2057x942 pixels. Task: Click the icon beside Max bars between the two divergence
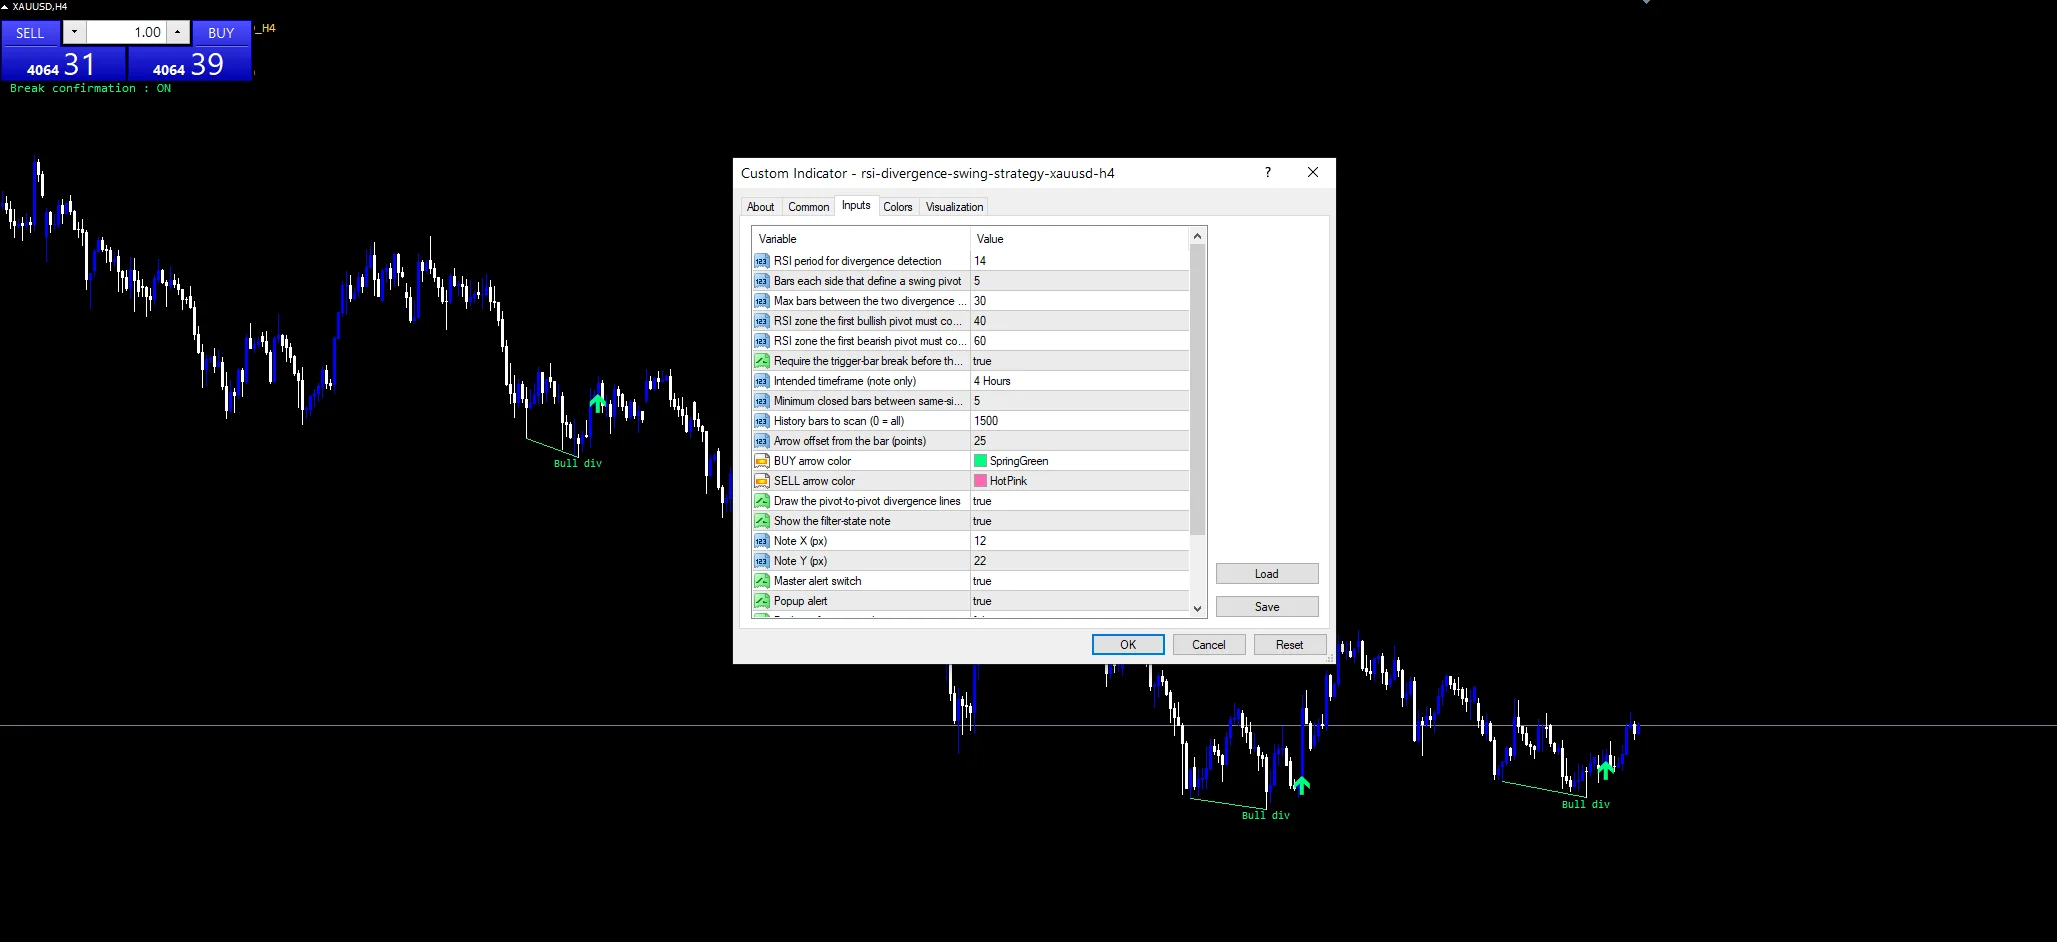pyautogui.click(x=762, y=301)
